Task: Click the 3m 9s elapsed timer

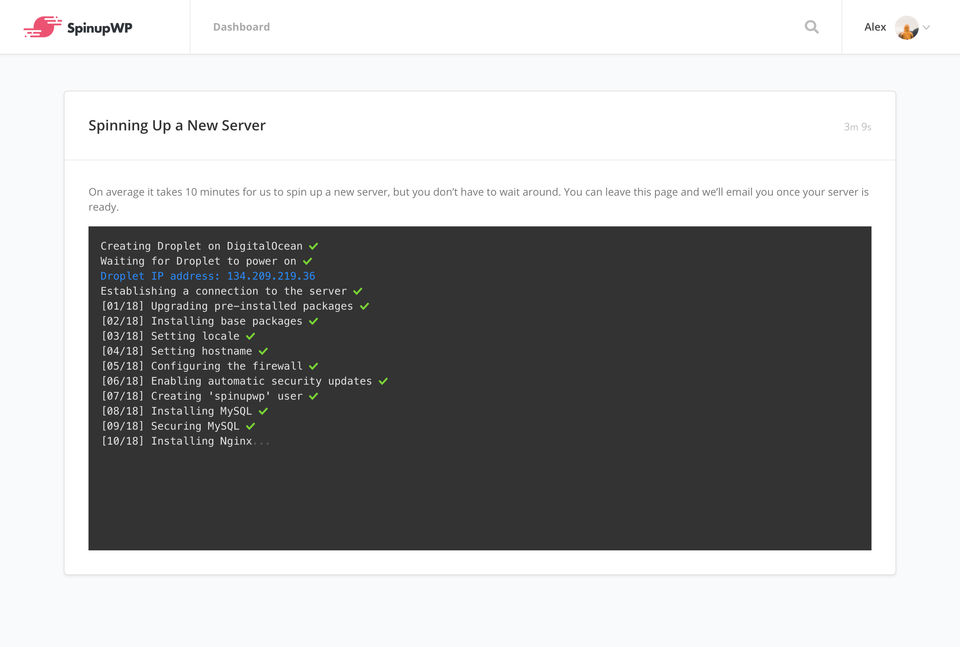Action: [857, 127]
